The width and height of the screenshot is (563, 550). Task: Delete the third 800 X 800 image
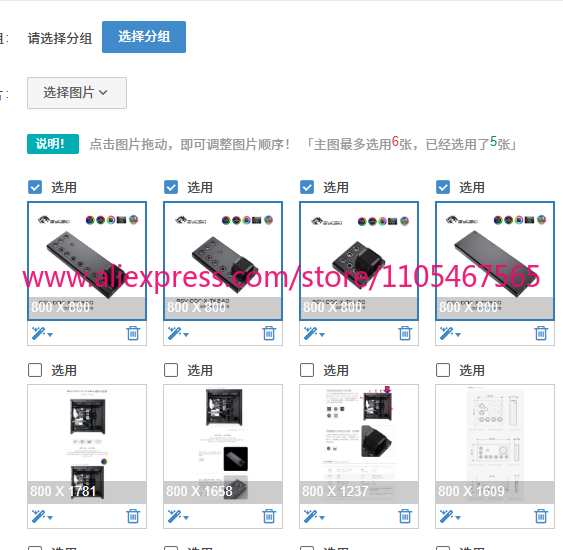click(405, 333)
